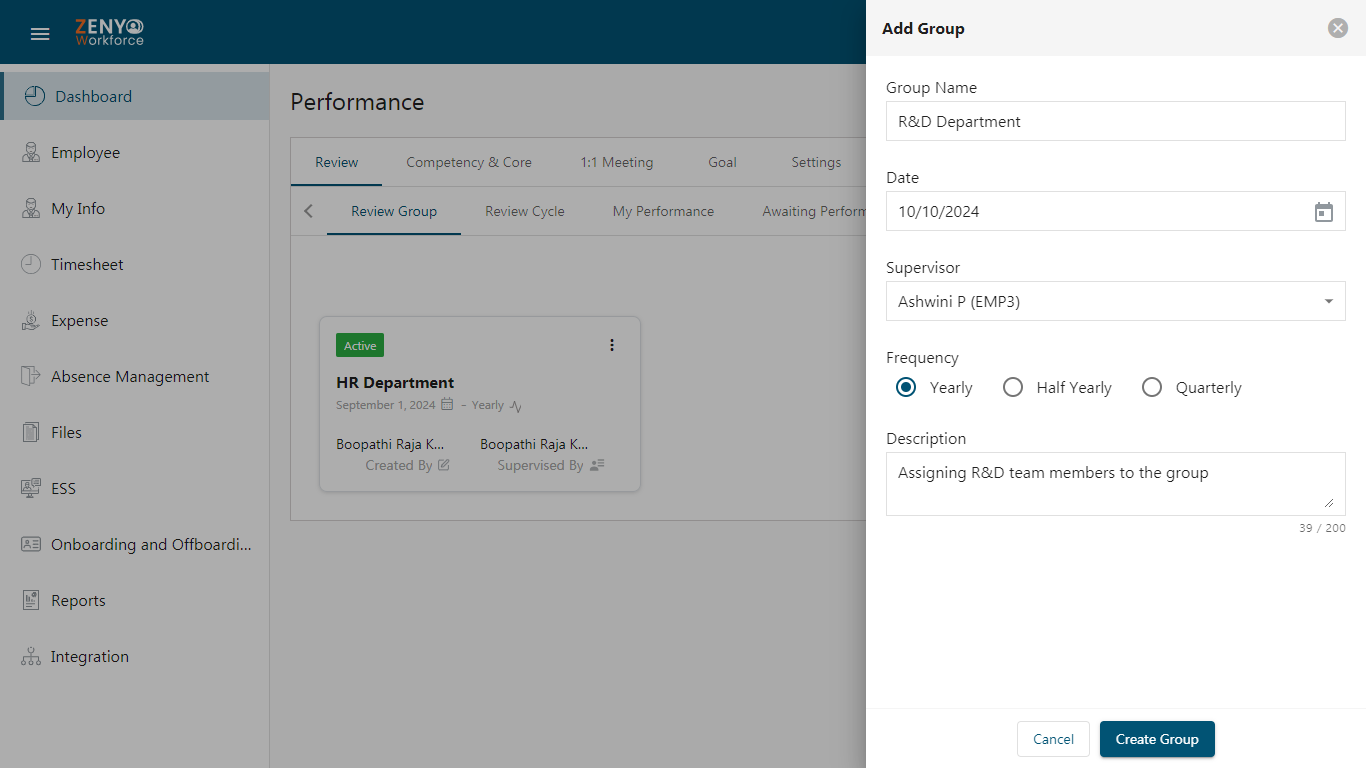Click the Integration hierarchy icon

pos(31,656)
